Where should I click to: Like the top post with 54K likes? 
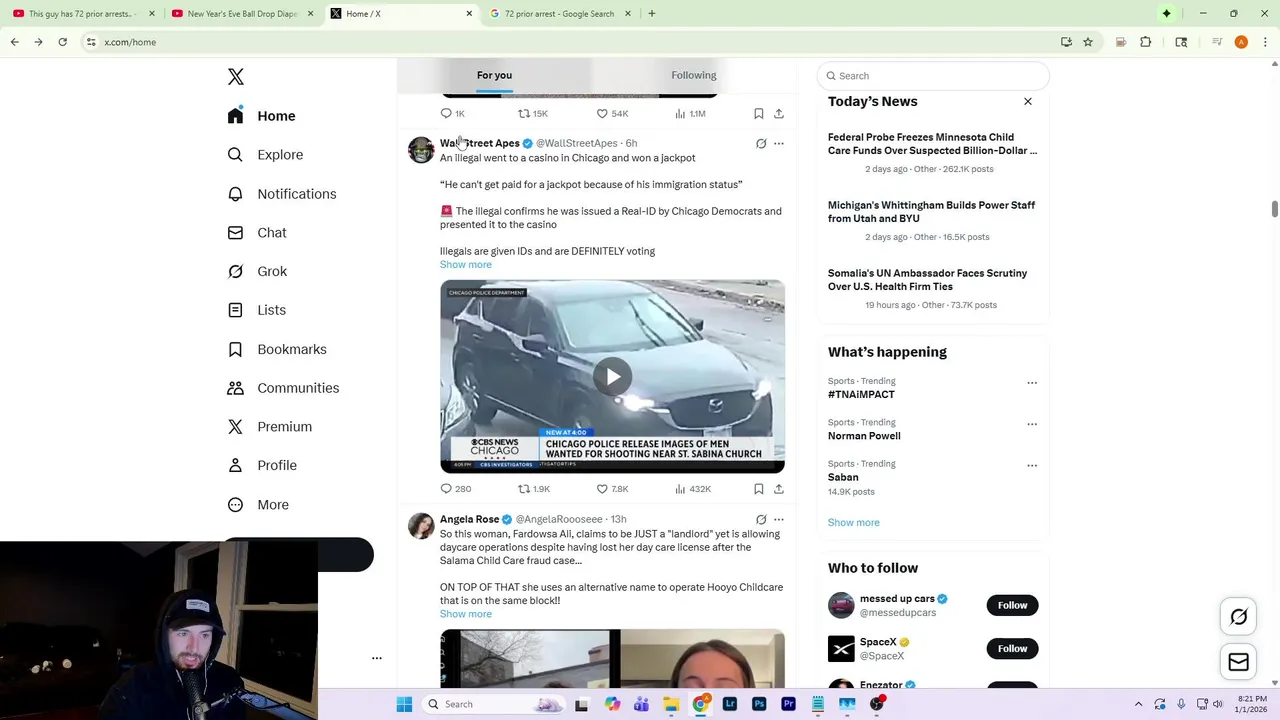(611, 114)
